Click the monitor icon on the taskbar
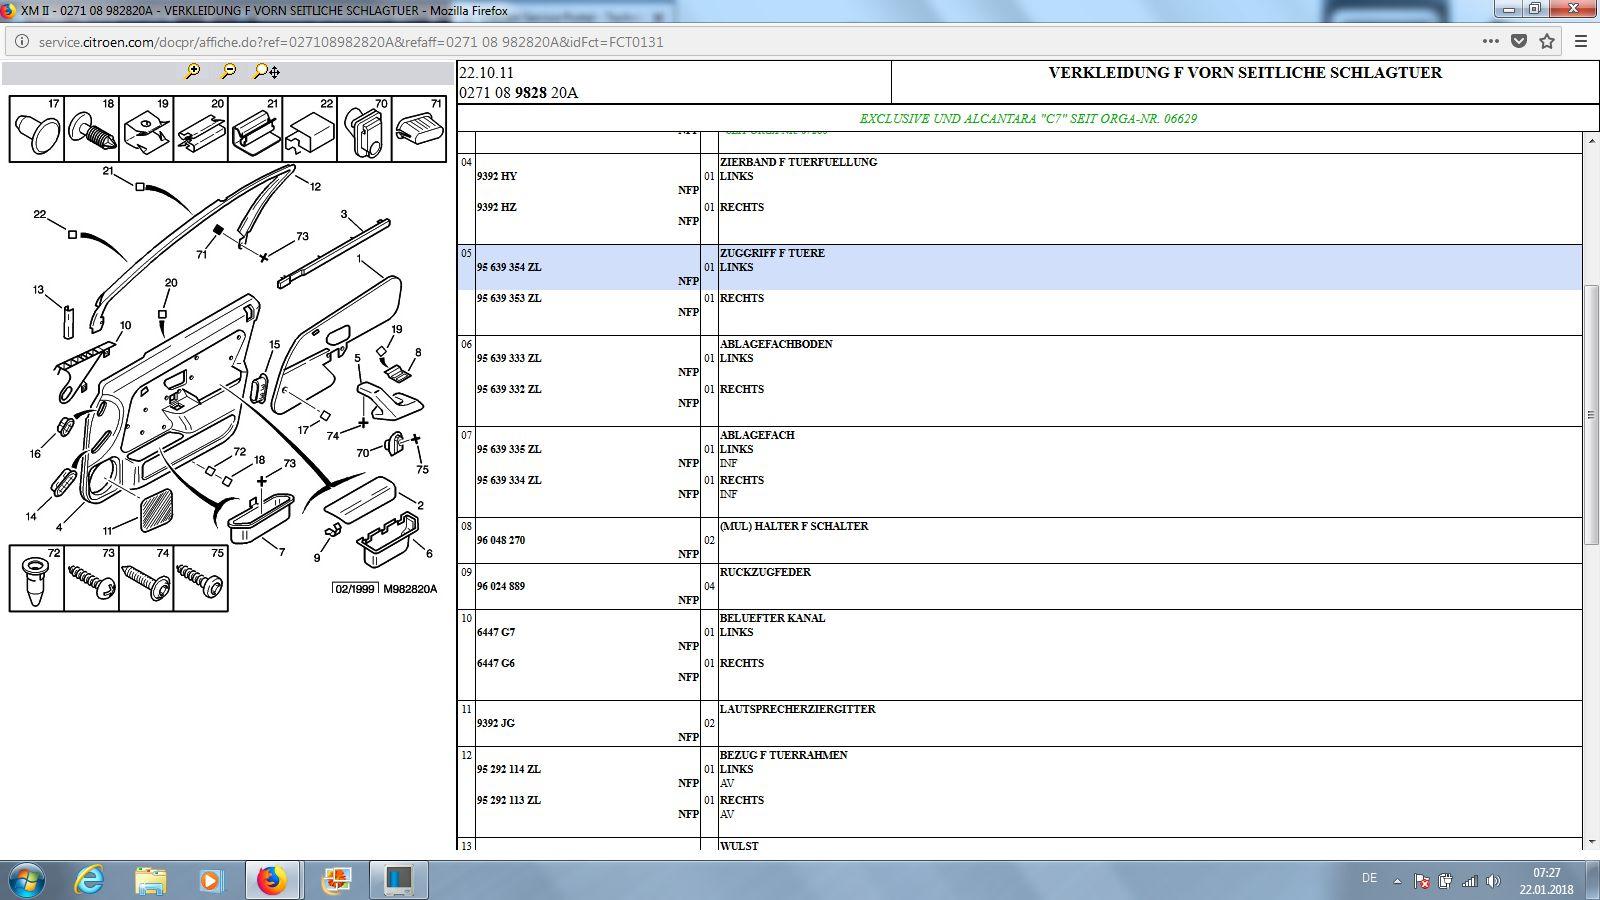1600x900 pixels. pos(399,880)
